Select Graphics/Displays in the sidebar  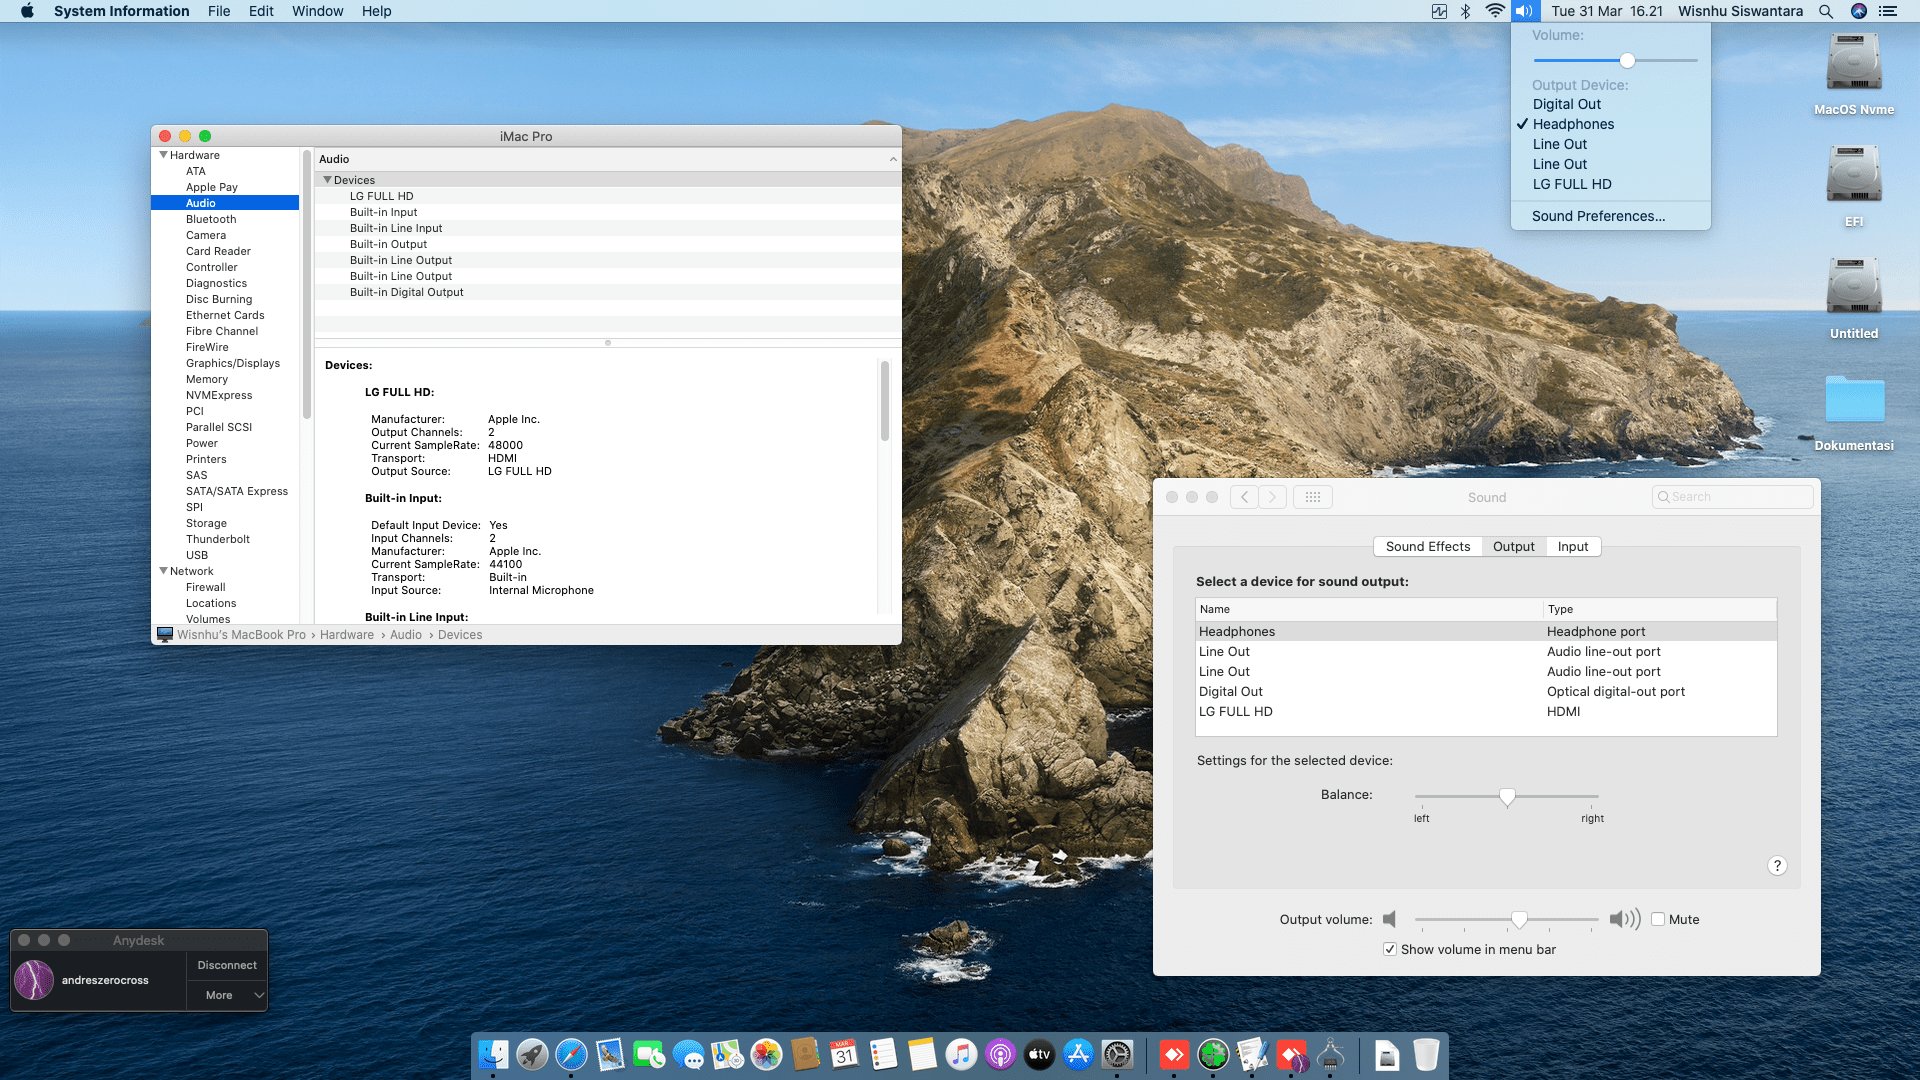pyautogui.click(x=225, y=363)
